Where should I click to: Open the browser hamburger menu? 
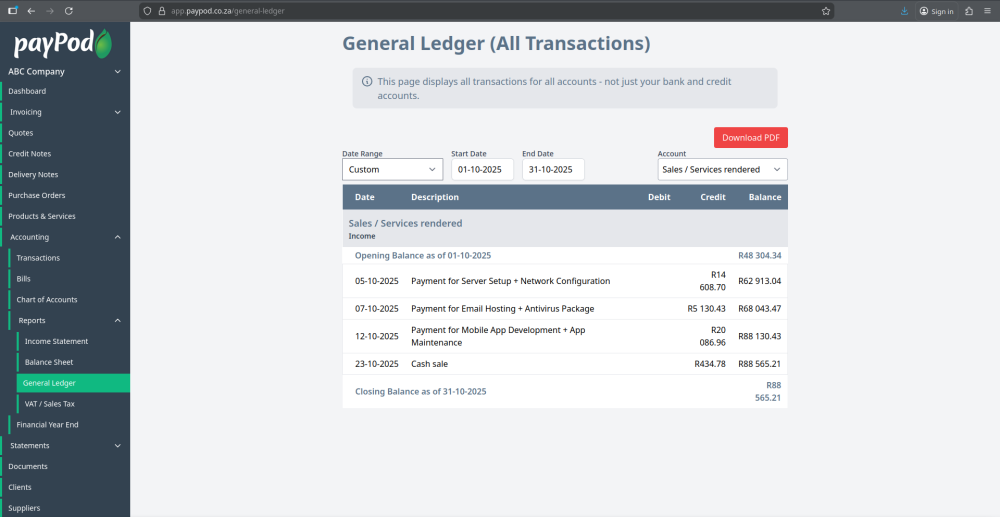pos(987,11)
